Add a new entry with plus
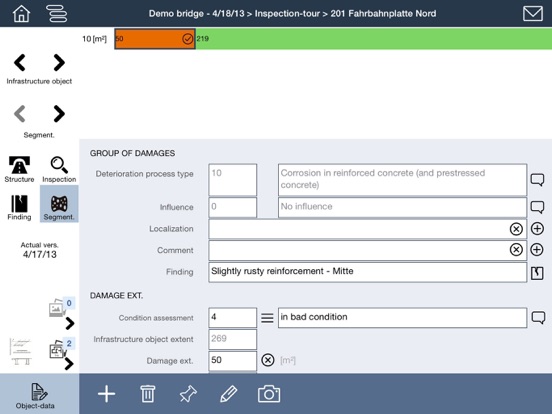This screenshot has height=414, width=552. pos(107,394)
